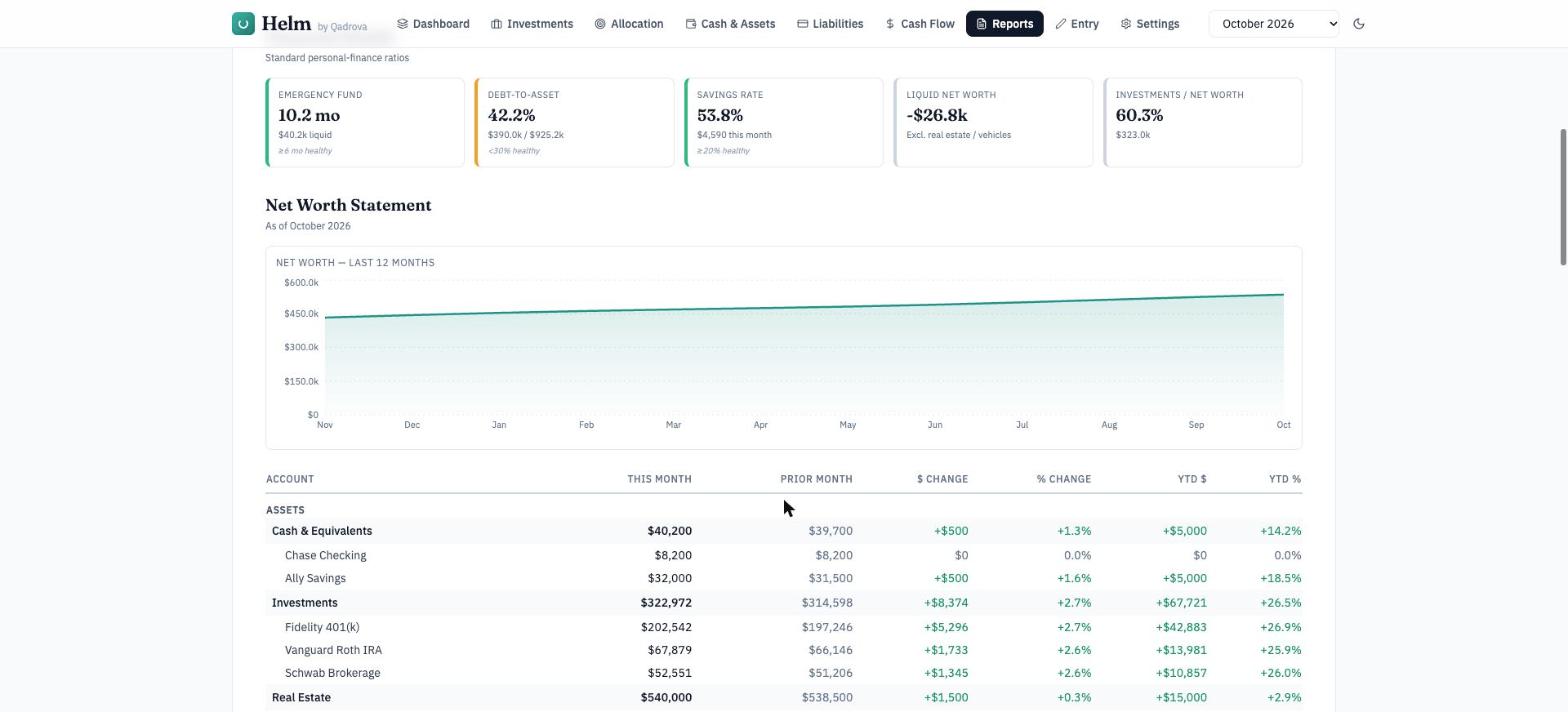Select the Real Estate group row

pyautogui.click(x=784, y=697)
